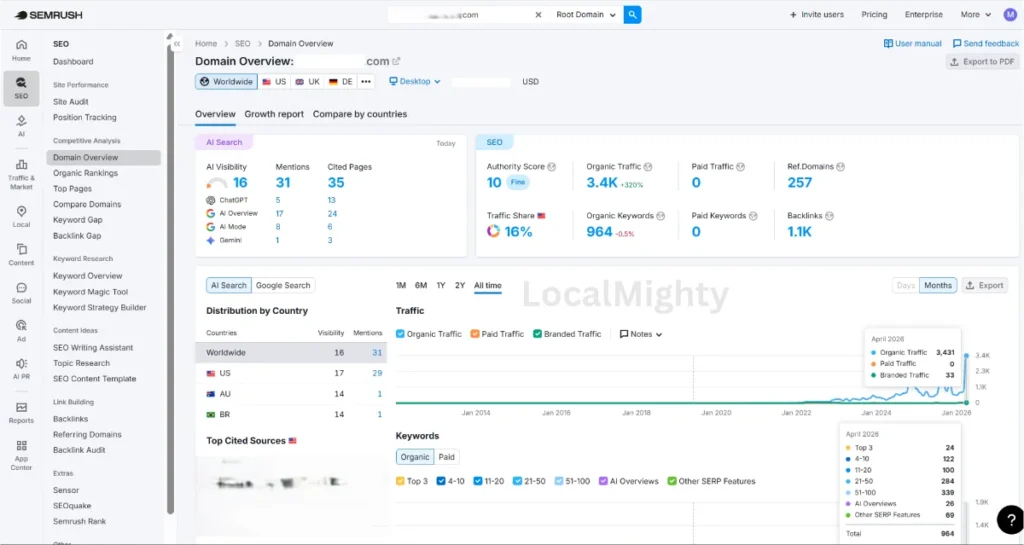
Task: Click the help question mark bubble
Action: coord(1010,520)
